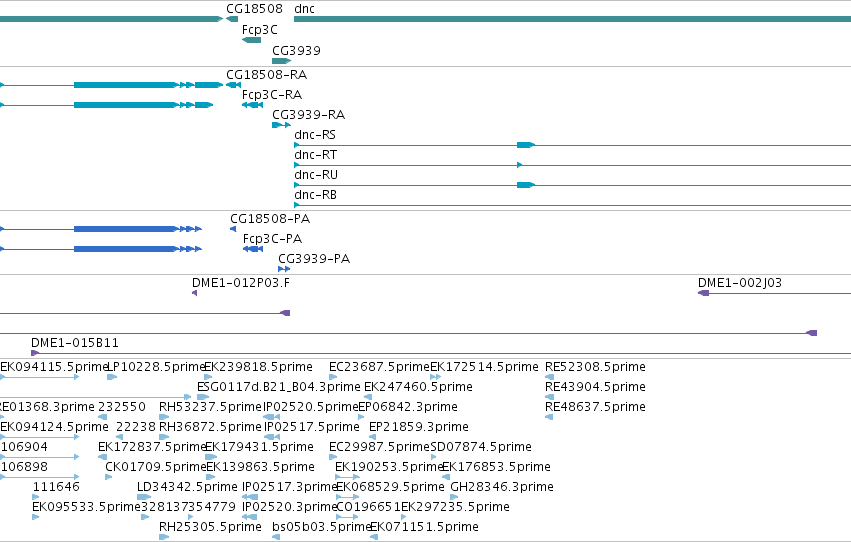Select EST IP02517.3prime

coord(290,487)
